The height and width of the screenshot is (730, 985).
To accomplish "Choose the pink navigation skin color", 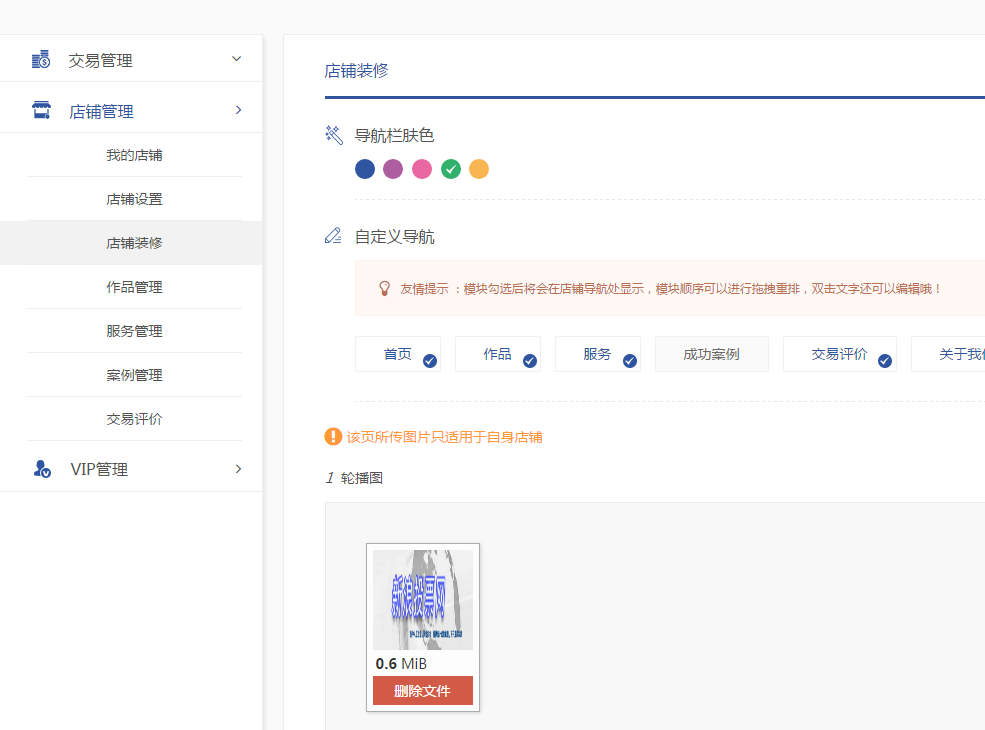I will coord(422,169).
